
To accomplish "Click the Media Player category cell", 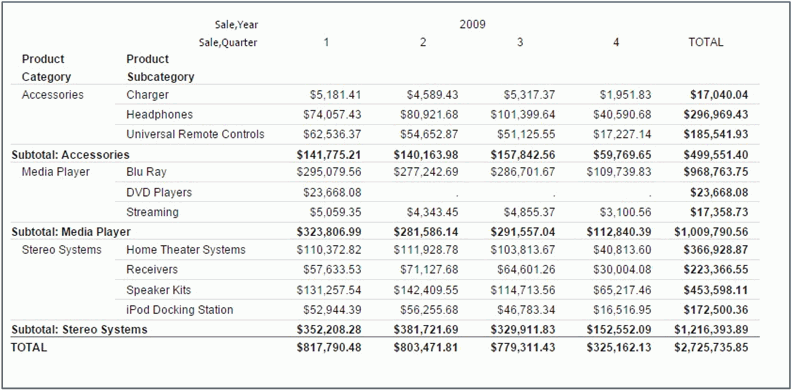I will click(x=55, y=172).
